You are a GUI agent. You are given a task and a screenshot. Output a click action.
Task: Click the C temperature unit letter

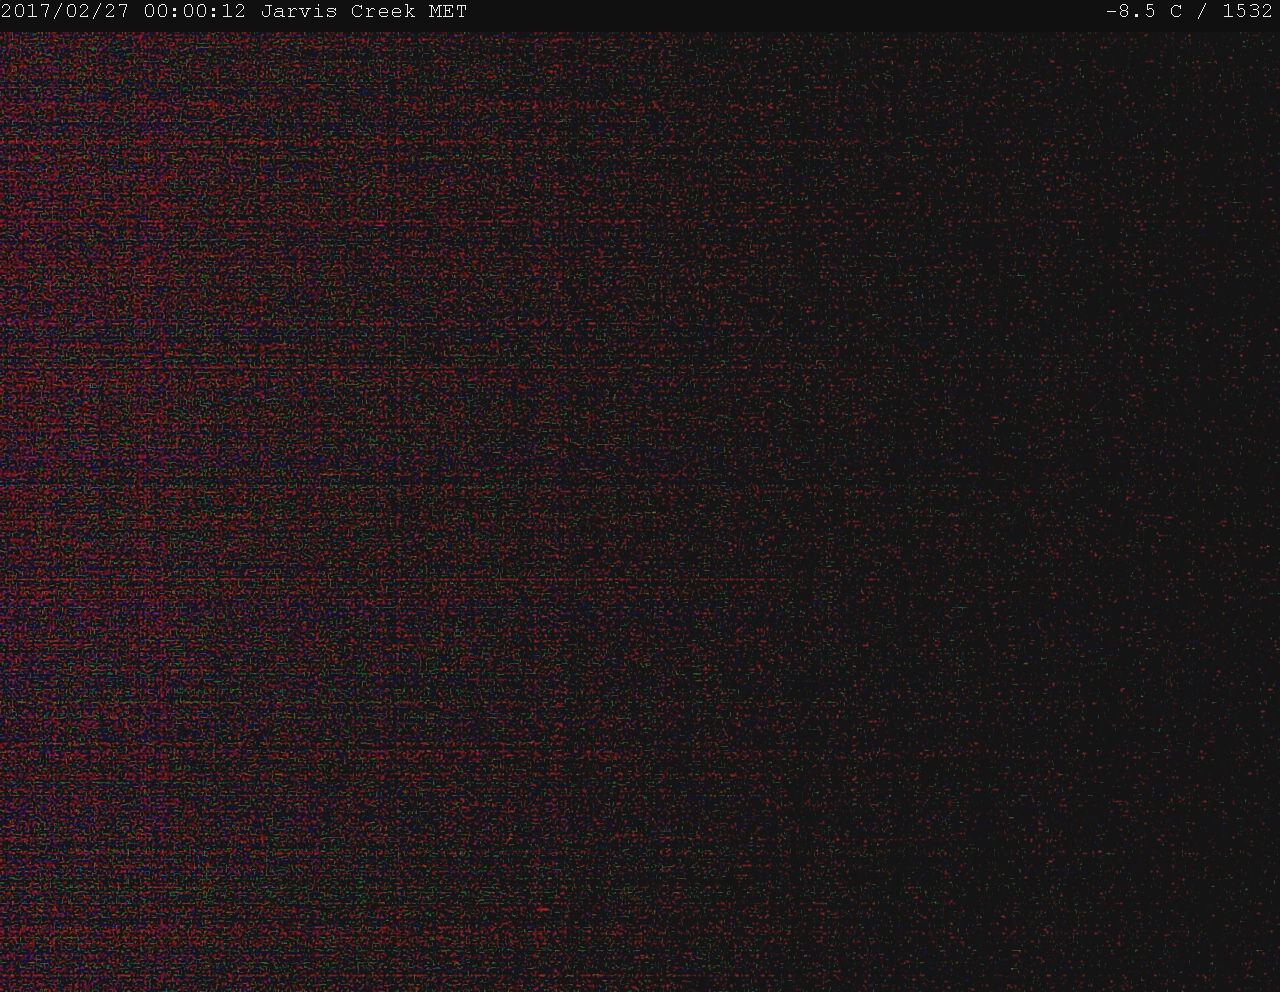(x=1175, y=12)
